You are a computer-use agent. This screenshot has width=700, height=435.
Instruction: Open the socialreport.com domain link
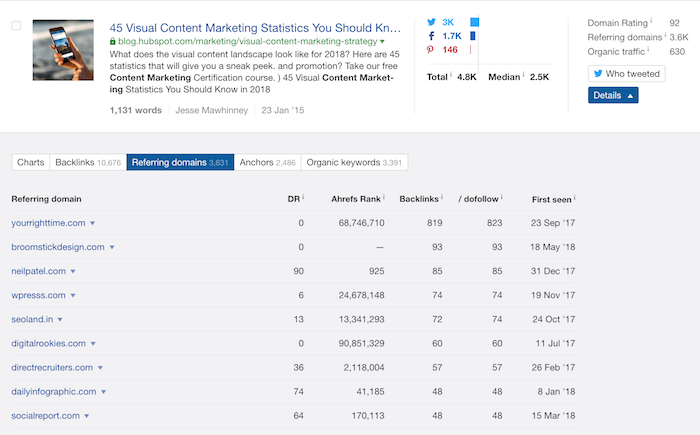click(x=46, y=416)
